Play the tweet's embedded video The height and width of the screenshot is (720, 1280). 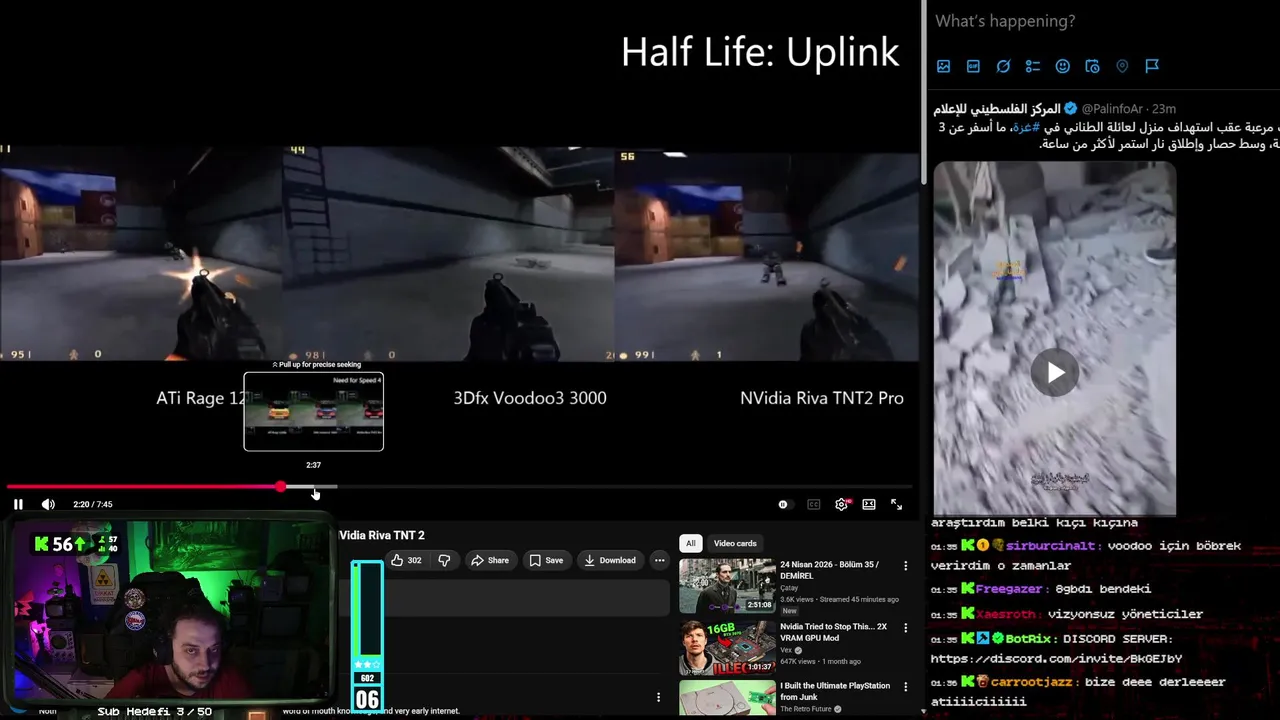[x=1055, y=373]
